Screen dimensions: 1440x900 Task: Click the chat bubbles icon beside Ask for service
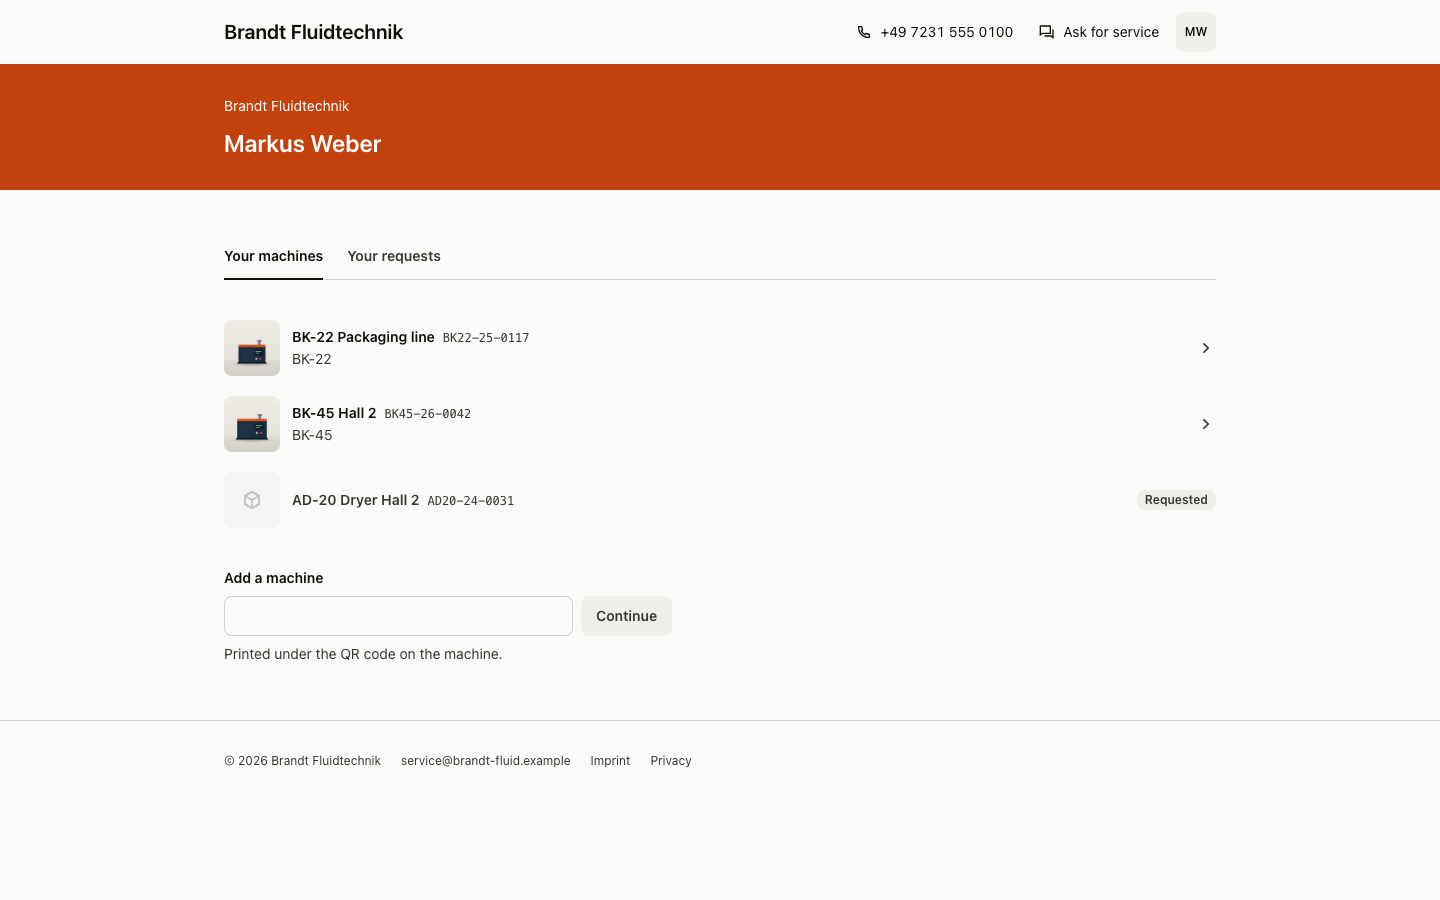[1046, 32]
